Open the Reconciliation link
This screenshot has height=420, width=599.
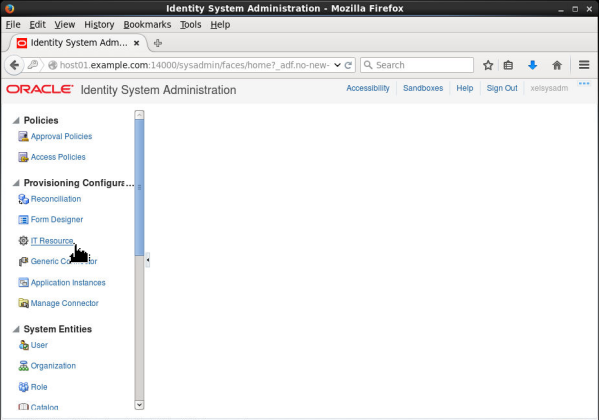56,199
